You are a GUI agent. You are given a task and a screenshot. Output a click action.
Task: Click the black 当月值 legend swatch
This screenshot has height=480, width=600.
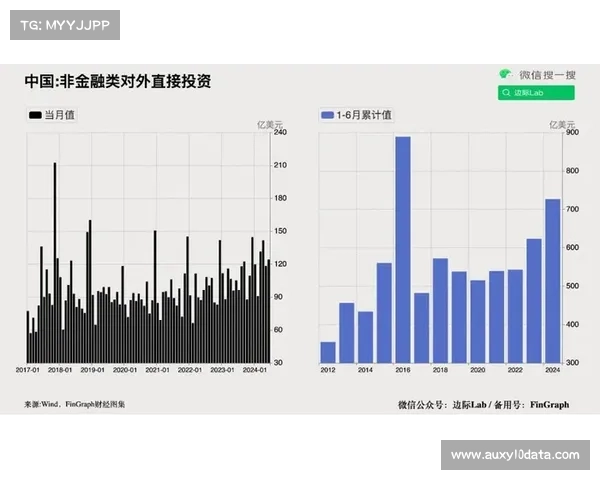click(35, 115)
